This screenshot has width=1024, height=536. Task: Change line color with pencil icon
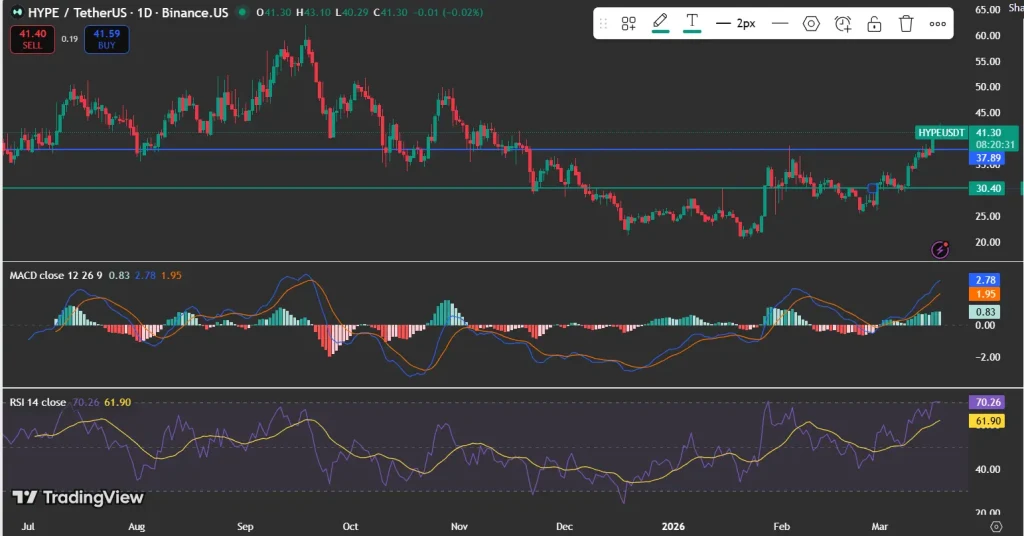pos(660,23)
